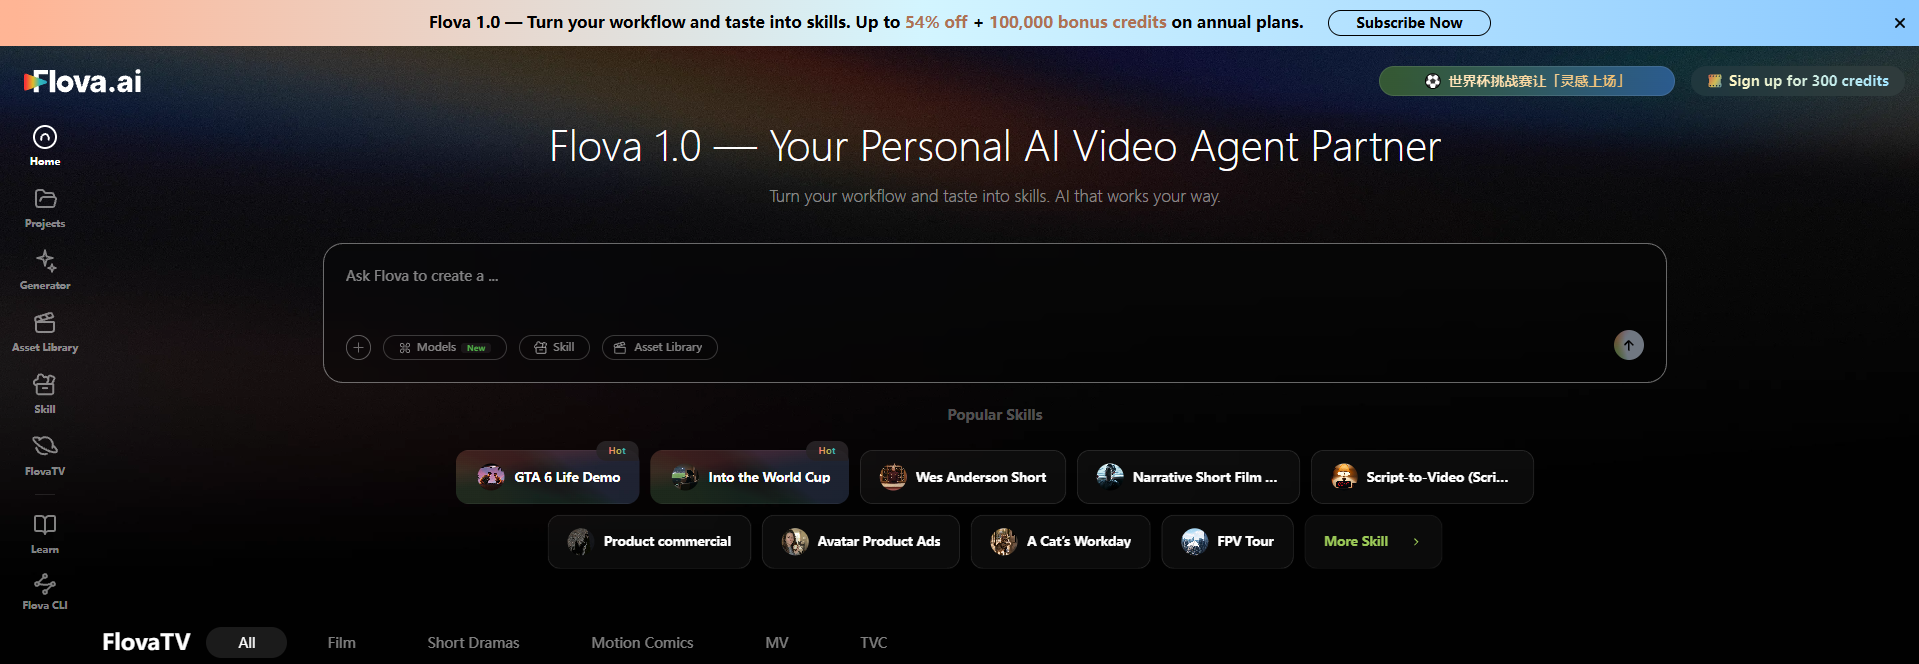The width and height of the screenshot is (1919, 664).
Task: Switch to the Short Dramas tab
Action: click(473, 643)
